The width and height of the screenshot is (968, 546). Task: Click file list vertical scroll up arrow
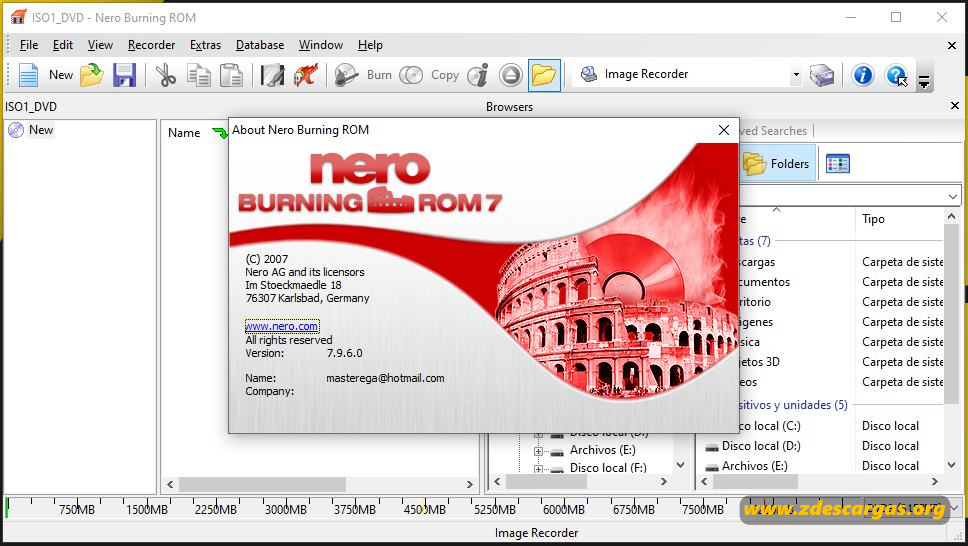951,217
